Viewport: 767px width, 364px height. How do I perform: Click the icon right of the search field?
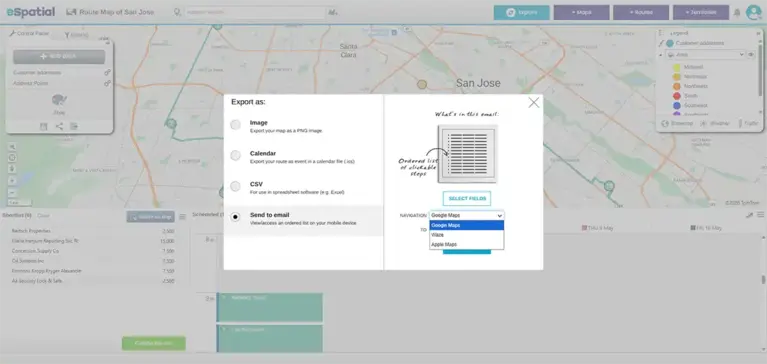click(x=333, y=12)
